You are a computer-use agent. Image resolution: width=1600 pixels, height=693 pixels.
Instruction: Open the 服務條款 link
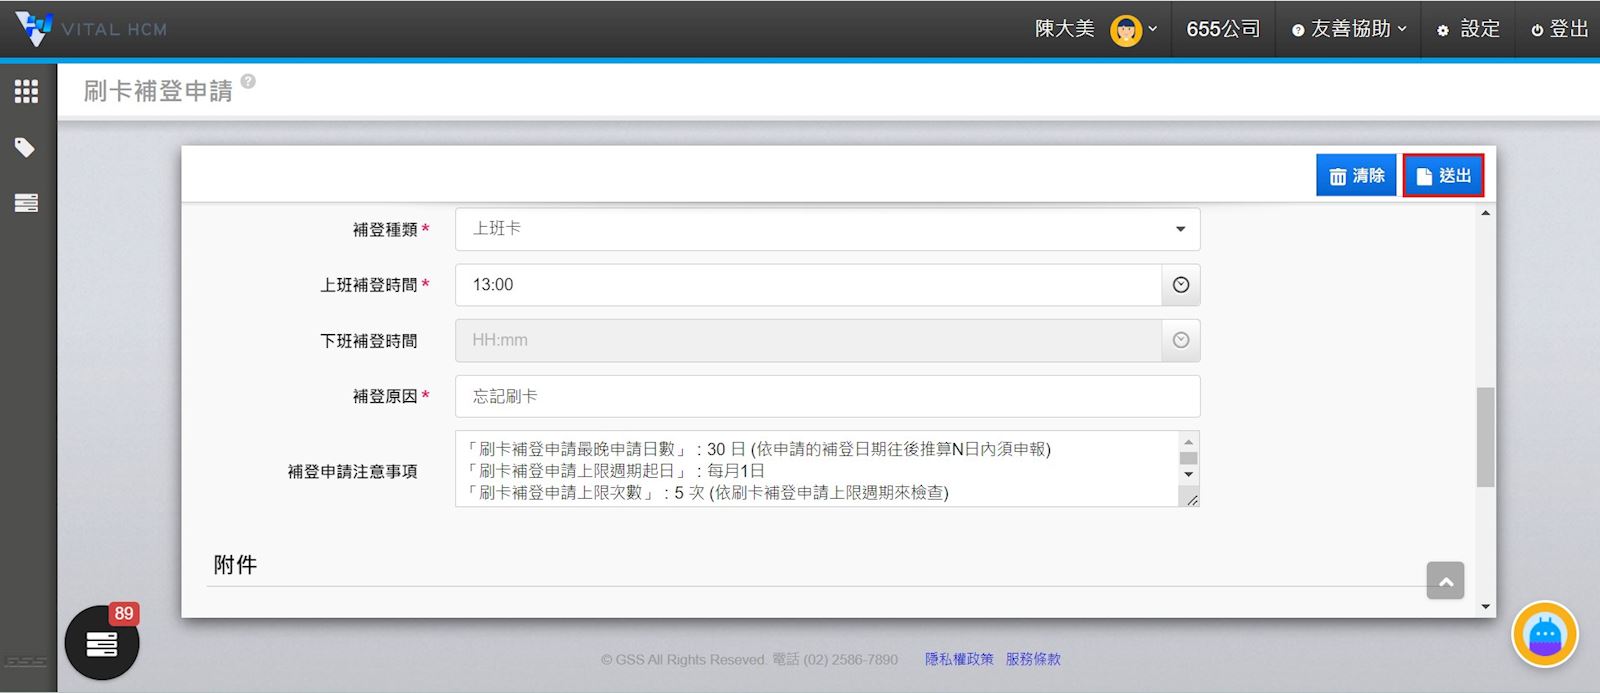(1033, 659)
